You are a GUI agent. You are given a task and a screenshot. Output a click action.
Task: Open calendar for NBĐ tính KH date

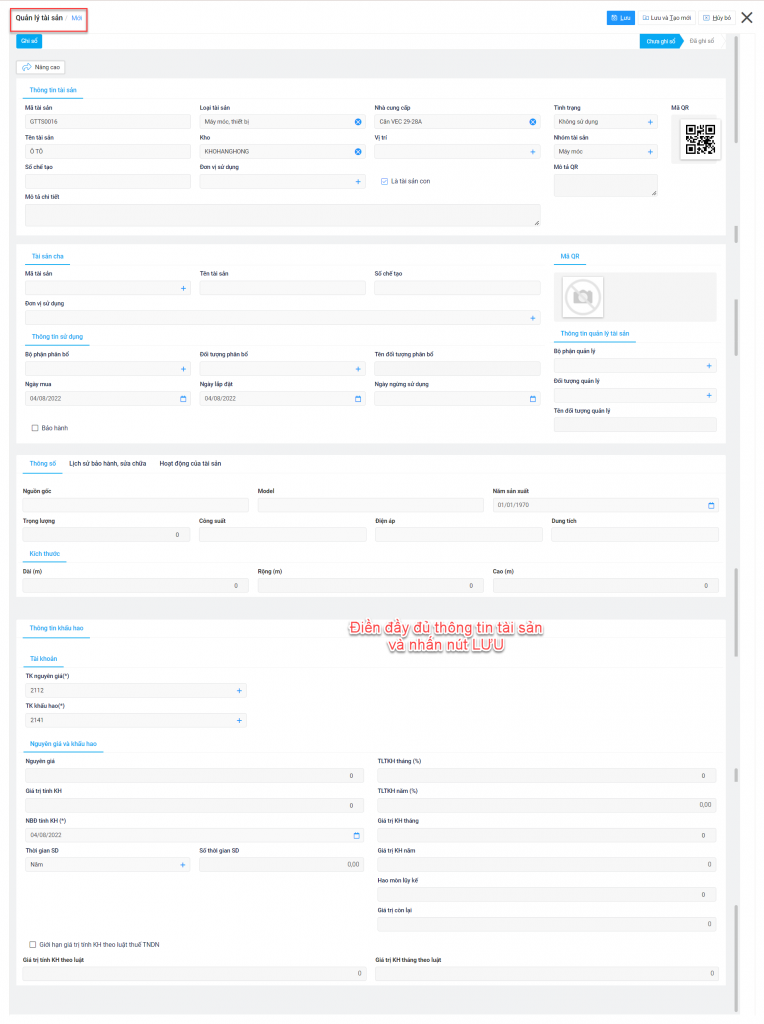pos(358,834)
